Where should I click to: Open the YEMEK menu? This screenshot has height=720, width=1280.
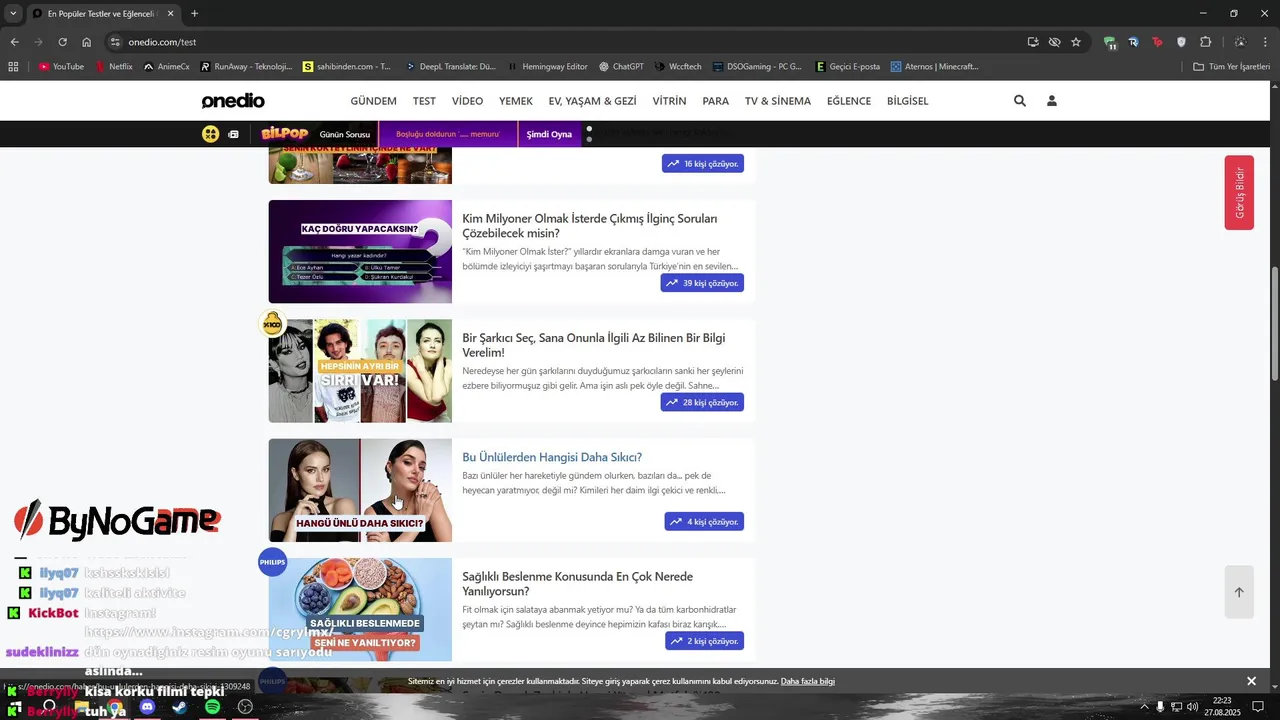[x=516, y=101]
